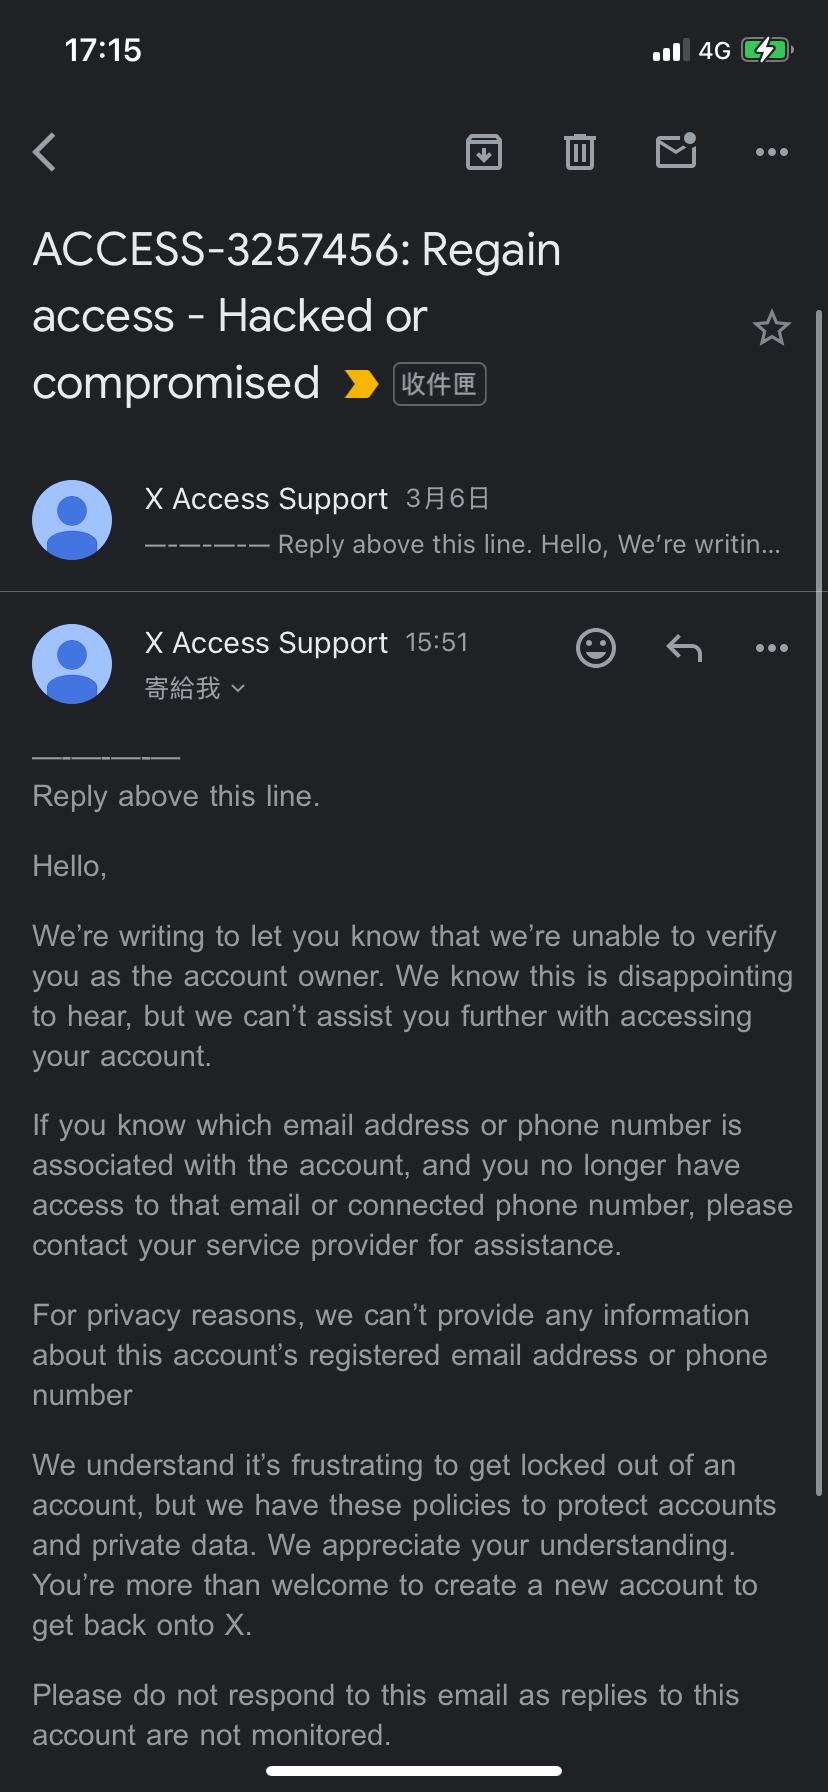828x1792 pixels.
Task: Archive this email conversation
Action: (x=484, y=152)
